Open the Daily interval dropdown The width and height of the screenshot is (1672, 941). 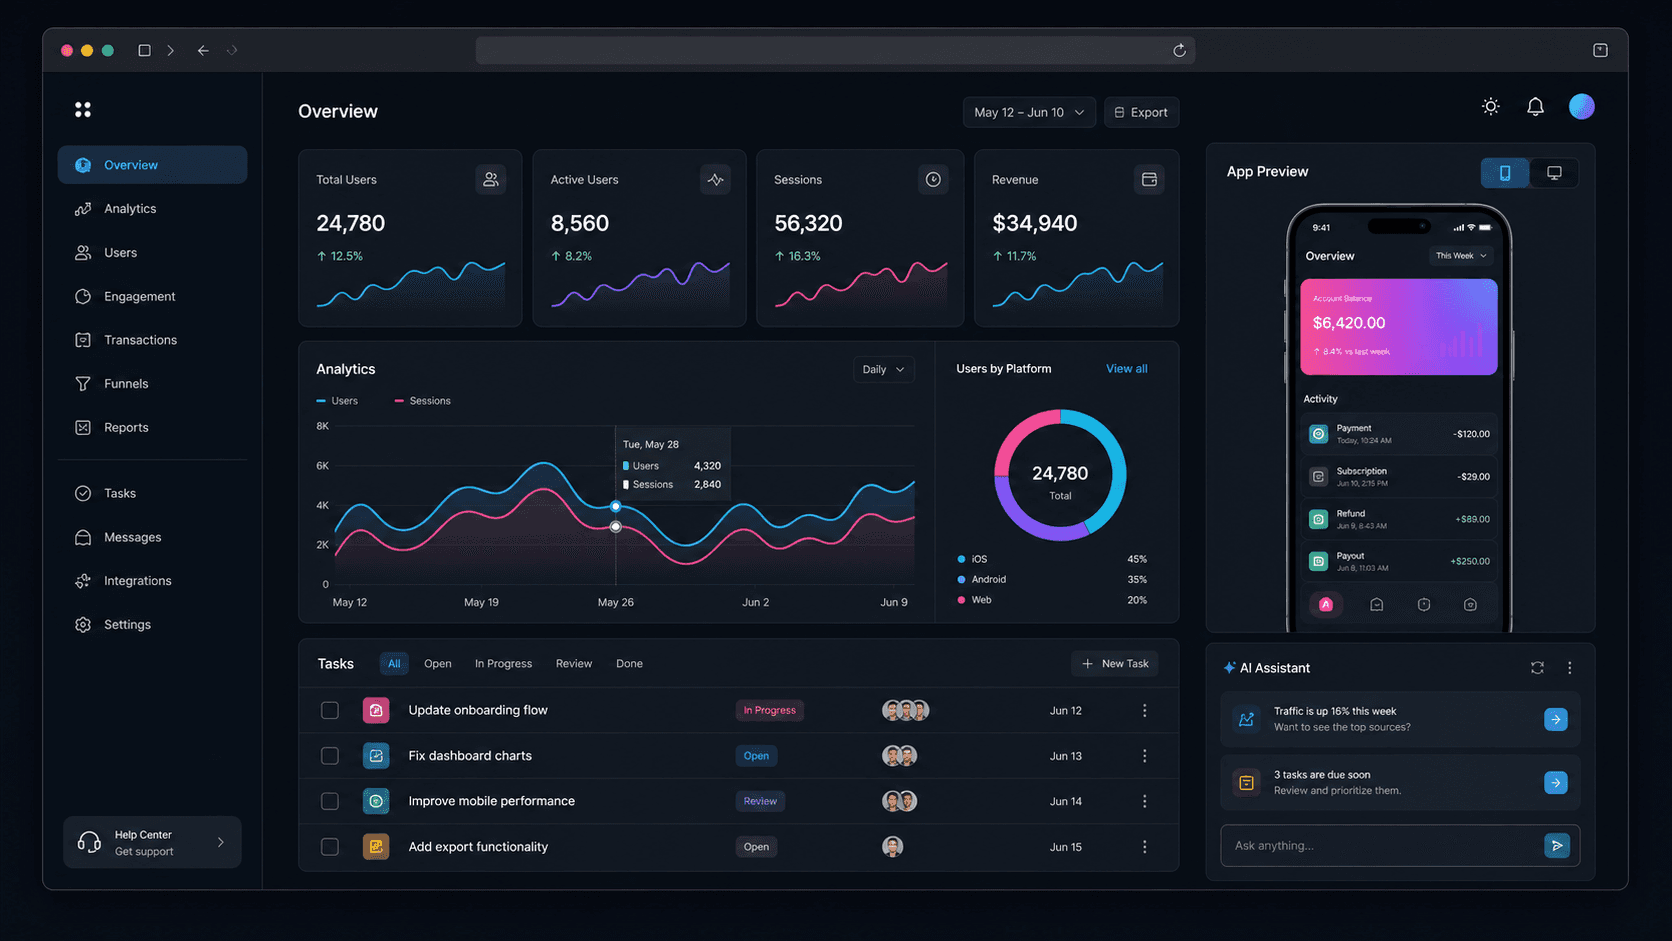coord(883,370)
